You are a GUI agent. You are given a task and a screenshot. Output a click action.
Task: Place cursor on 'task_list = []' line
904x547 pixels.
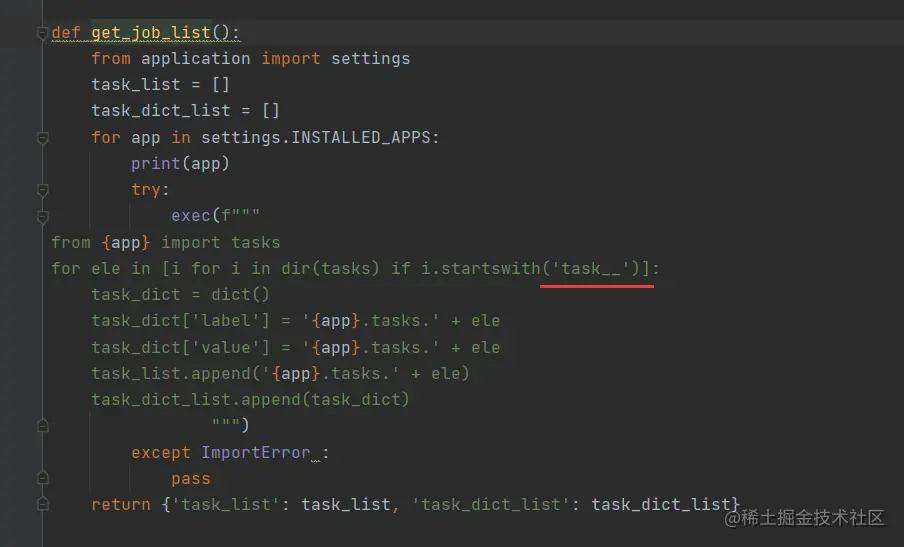pos(160,85)
